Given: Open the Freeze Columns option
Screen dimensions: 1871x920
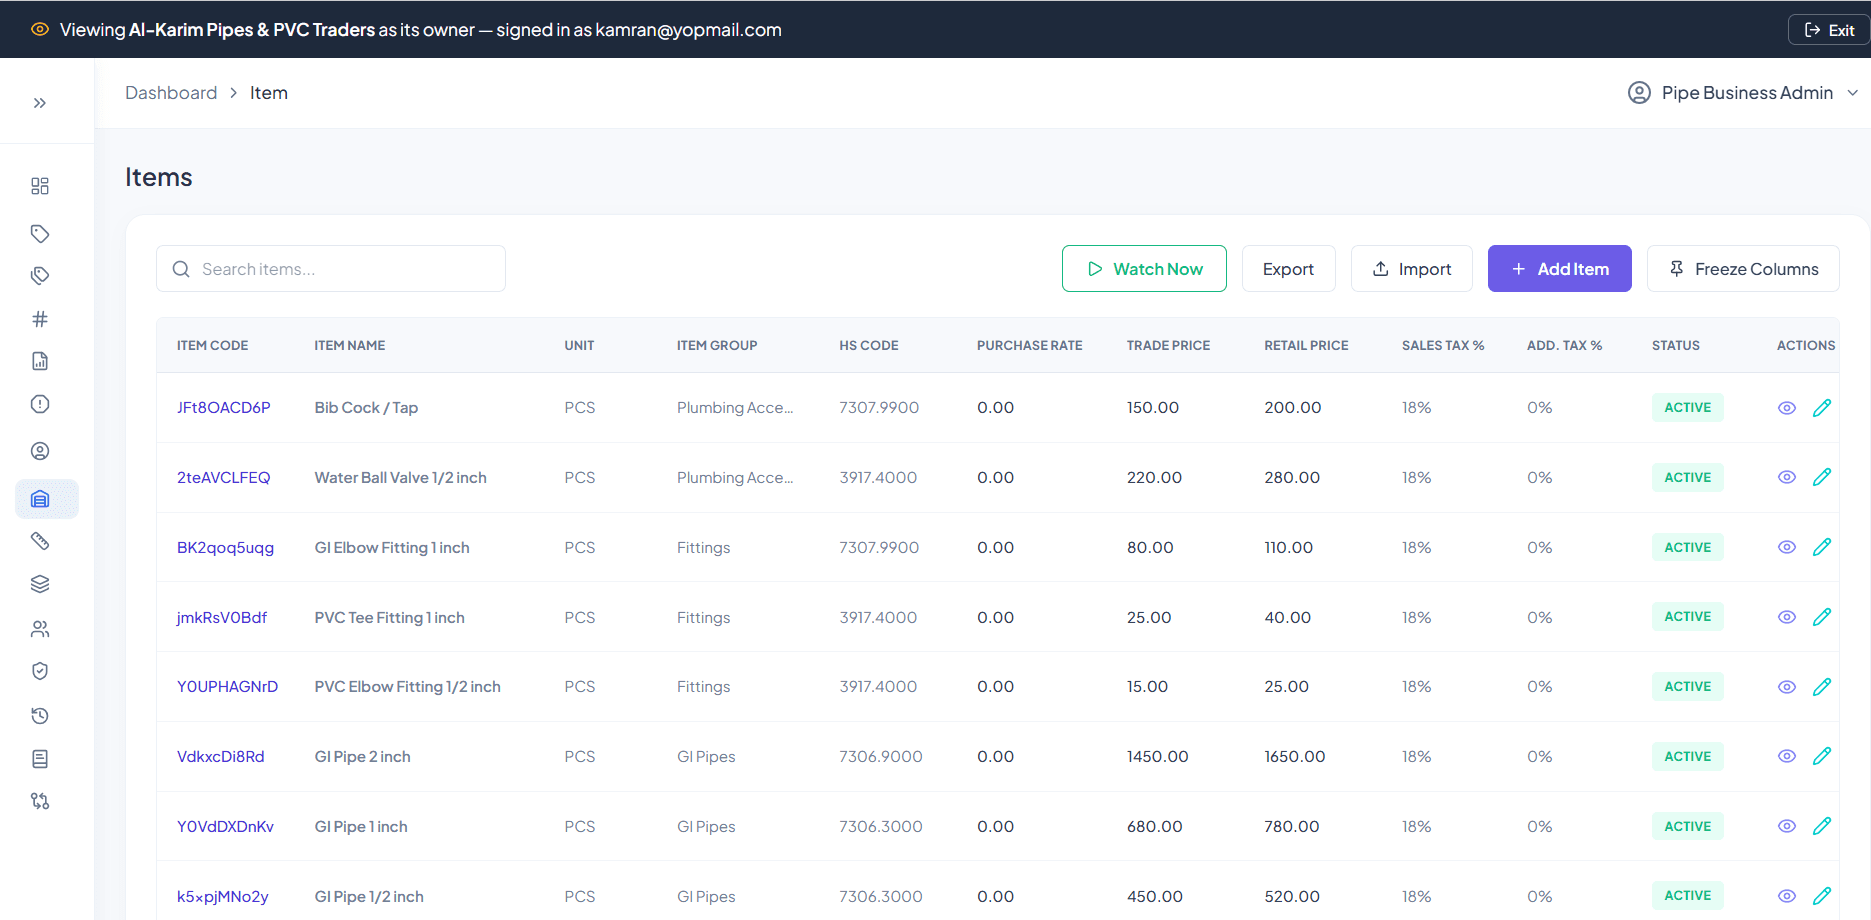Looking at the screenshot, I should (1743, 269).
